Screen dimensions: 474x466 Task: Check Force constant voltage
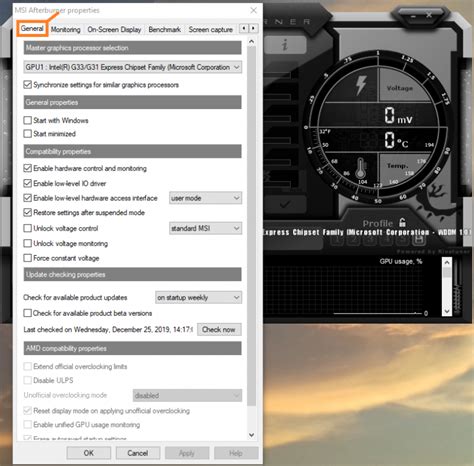click(x=28, y=258)
